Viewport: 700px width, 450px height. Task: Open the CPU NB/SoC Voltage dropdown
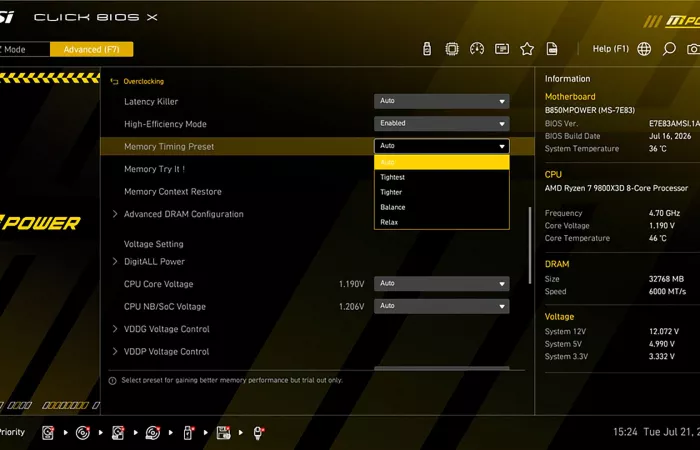pyautogui.click(x=442, y=306)
